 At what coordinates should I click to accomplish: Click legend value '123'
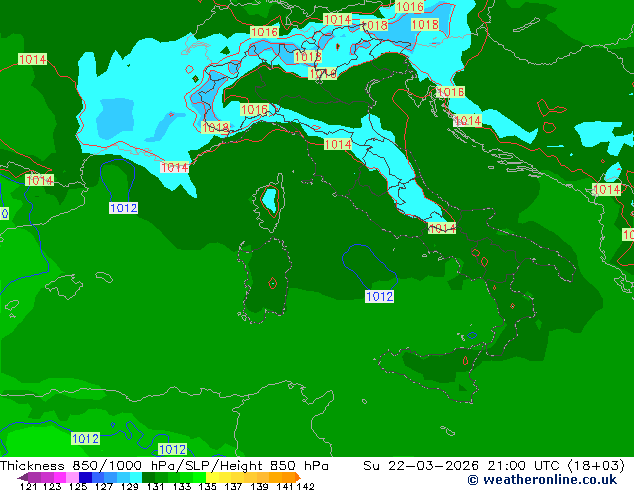point(53,486)
